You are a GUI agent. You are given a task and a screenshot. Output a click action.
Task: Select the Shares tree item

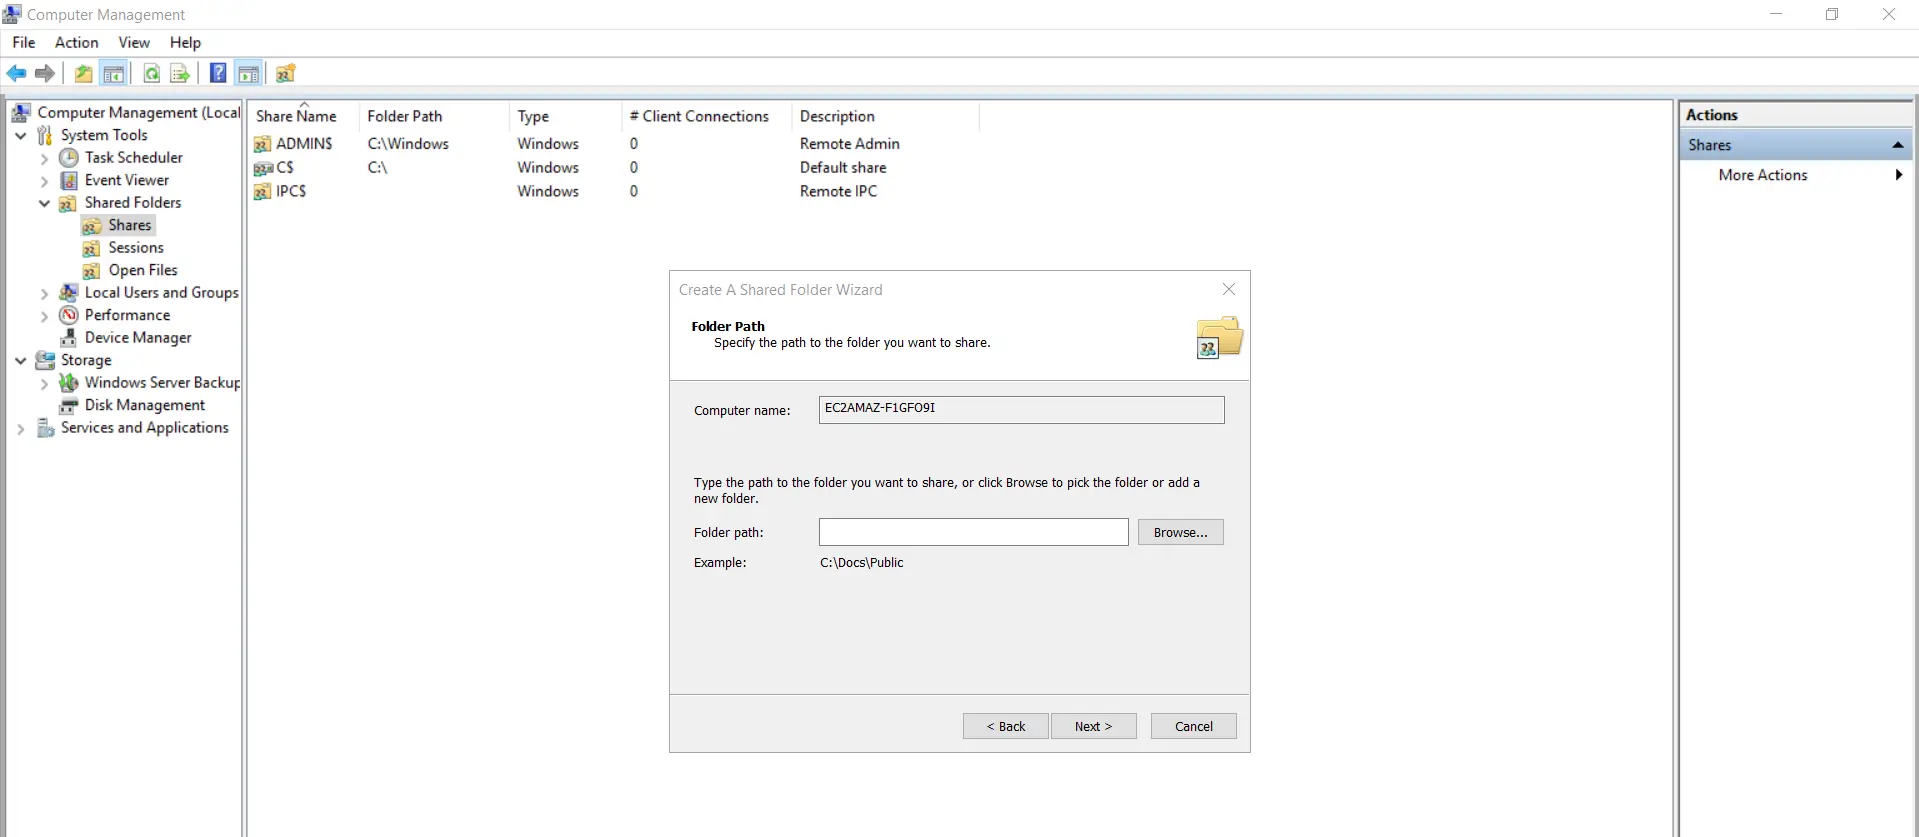pos(130,225)
